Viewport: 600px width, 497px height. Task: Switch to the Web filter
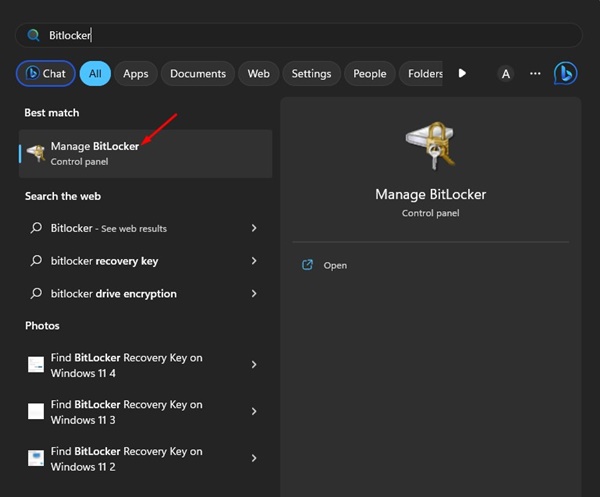coord(259,73)
